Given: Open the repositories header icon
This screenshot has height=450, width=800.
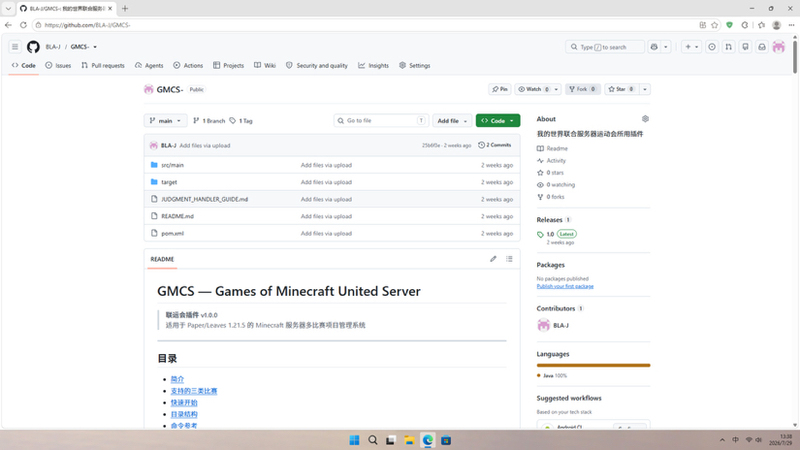Looking at the screenshot, I should (x=745, y=47).
